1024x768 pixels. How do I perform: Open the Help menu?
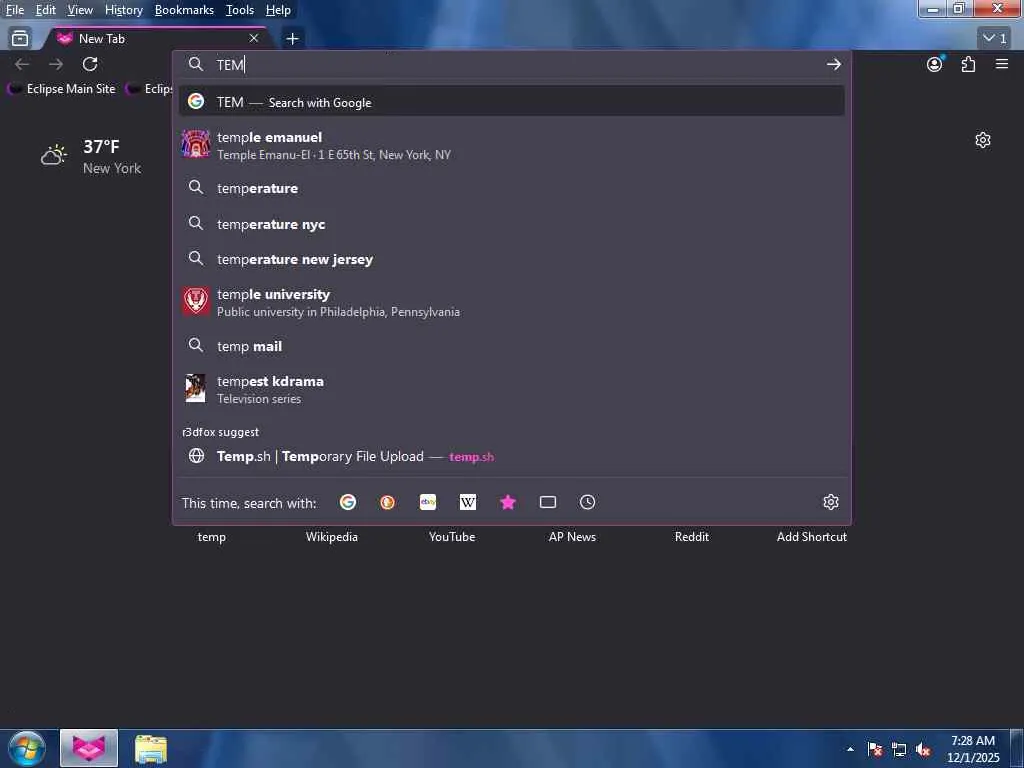tap(278, 10)
